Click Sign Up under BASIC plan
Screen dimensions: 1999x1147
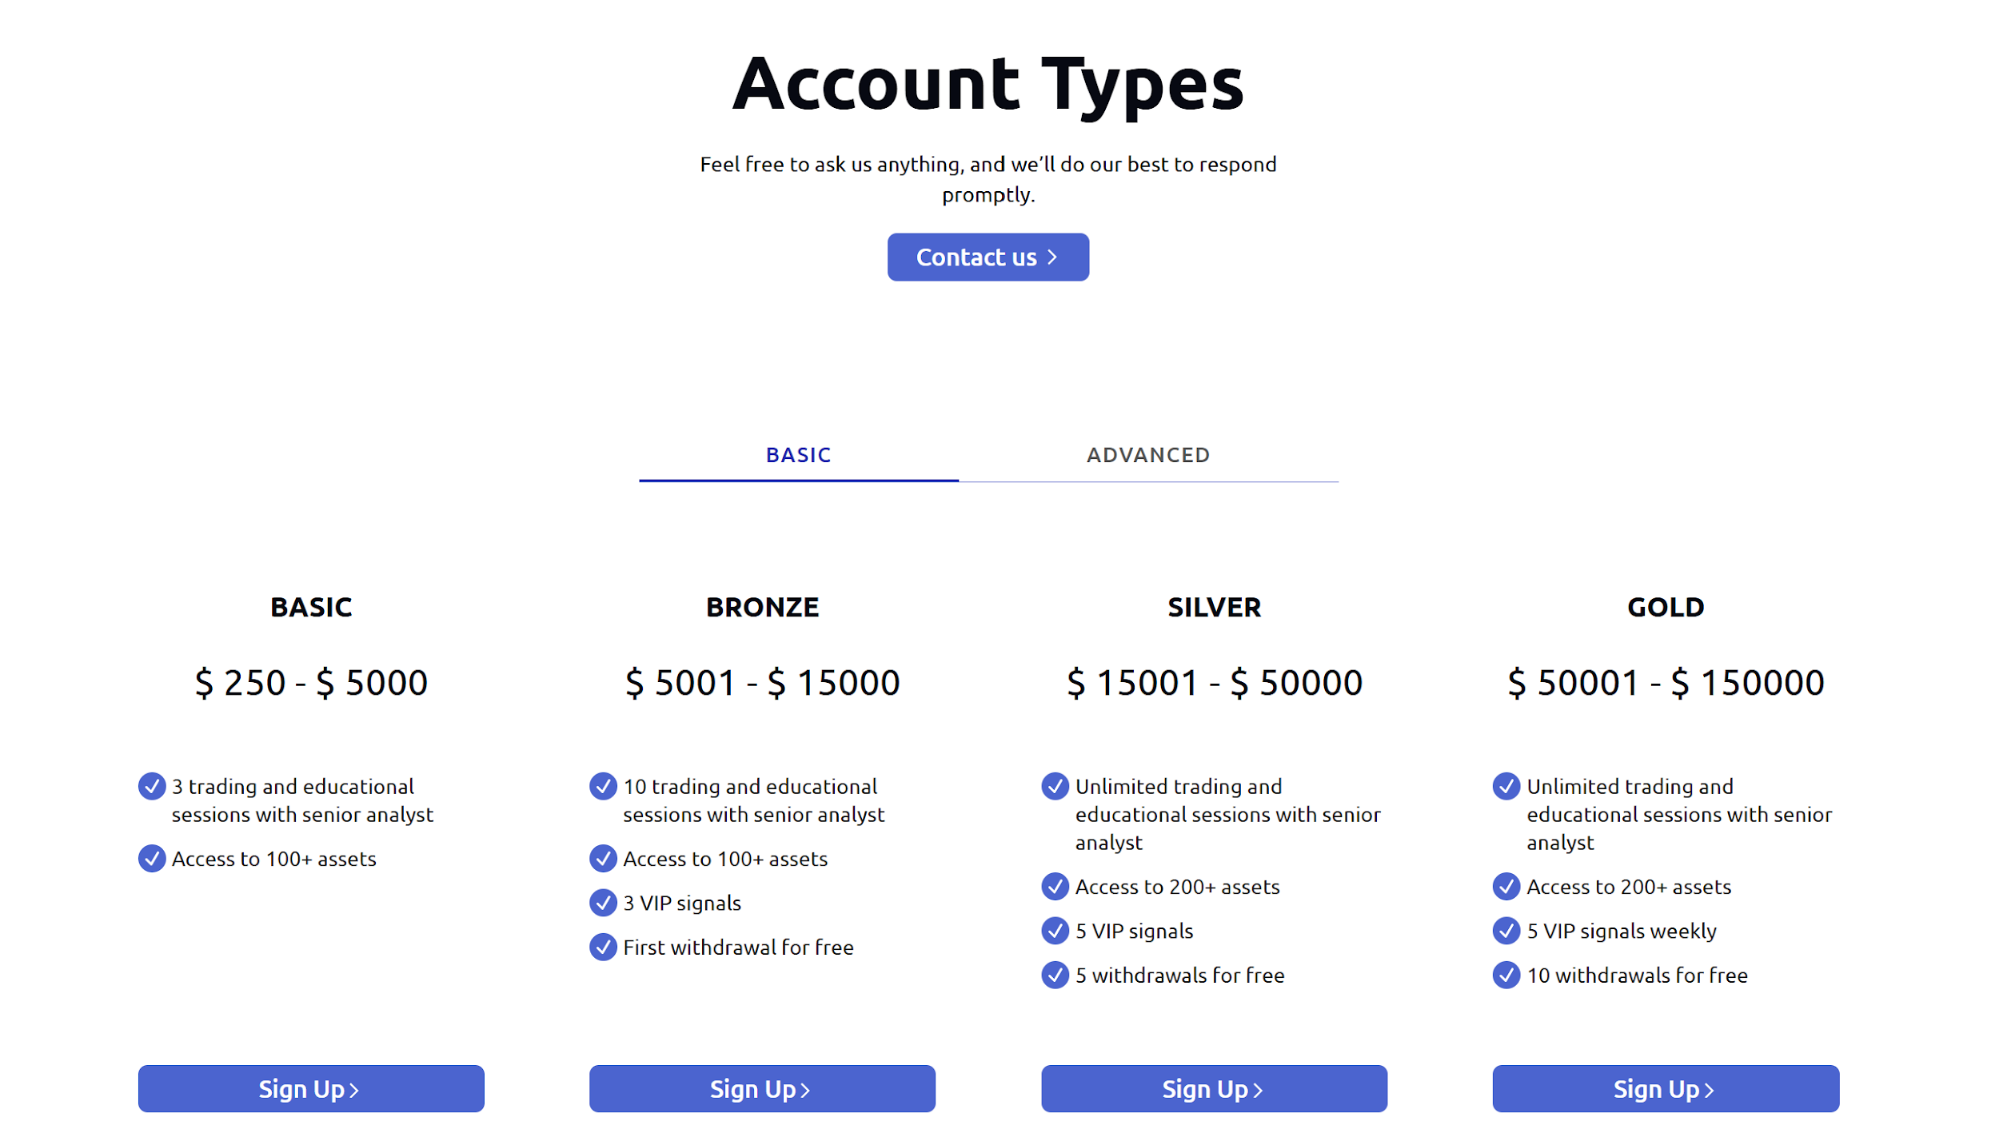pos(311,1088)
